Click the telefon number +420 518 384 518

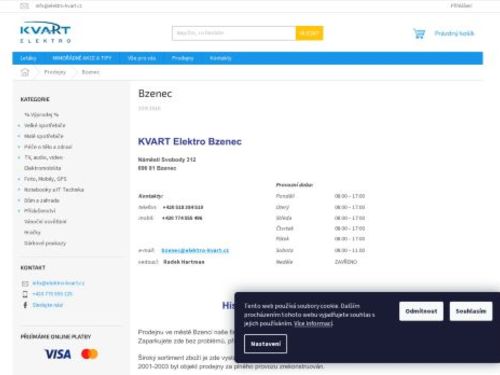[x=183, y=207]
